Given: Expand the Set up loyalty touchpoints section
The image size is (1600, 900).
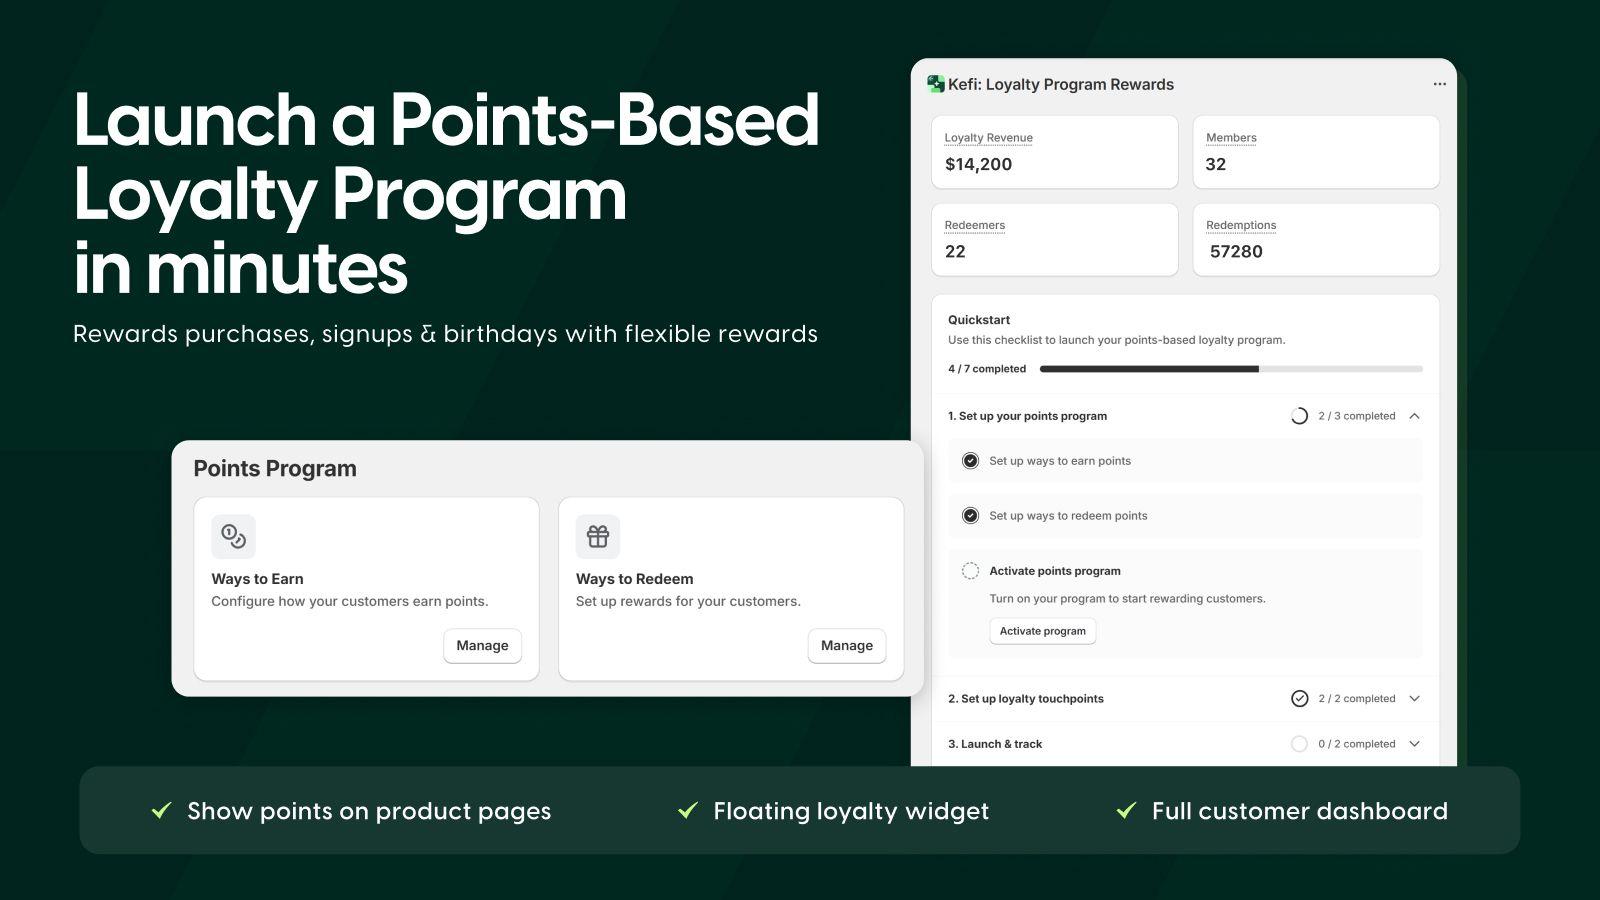Looking at the screenshot, I should click(x=1414, y=698).
